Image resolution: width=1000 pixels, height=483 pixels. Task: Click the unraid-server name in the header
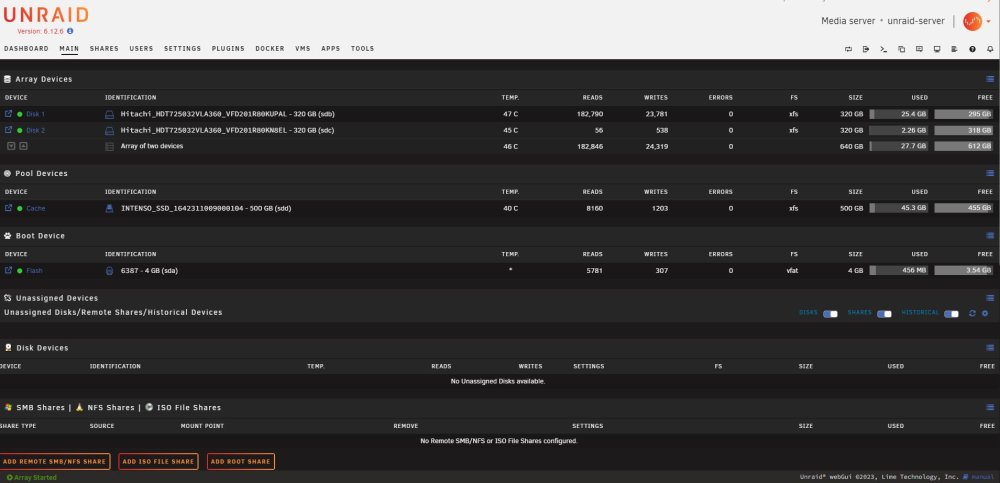pos(916,21)
